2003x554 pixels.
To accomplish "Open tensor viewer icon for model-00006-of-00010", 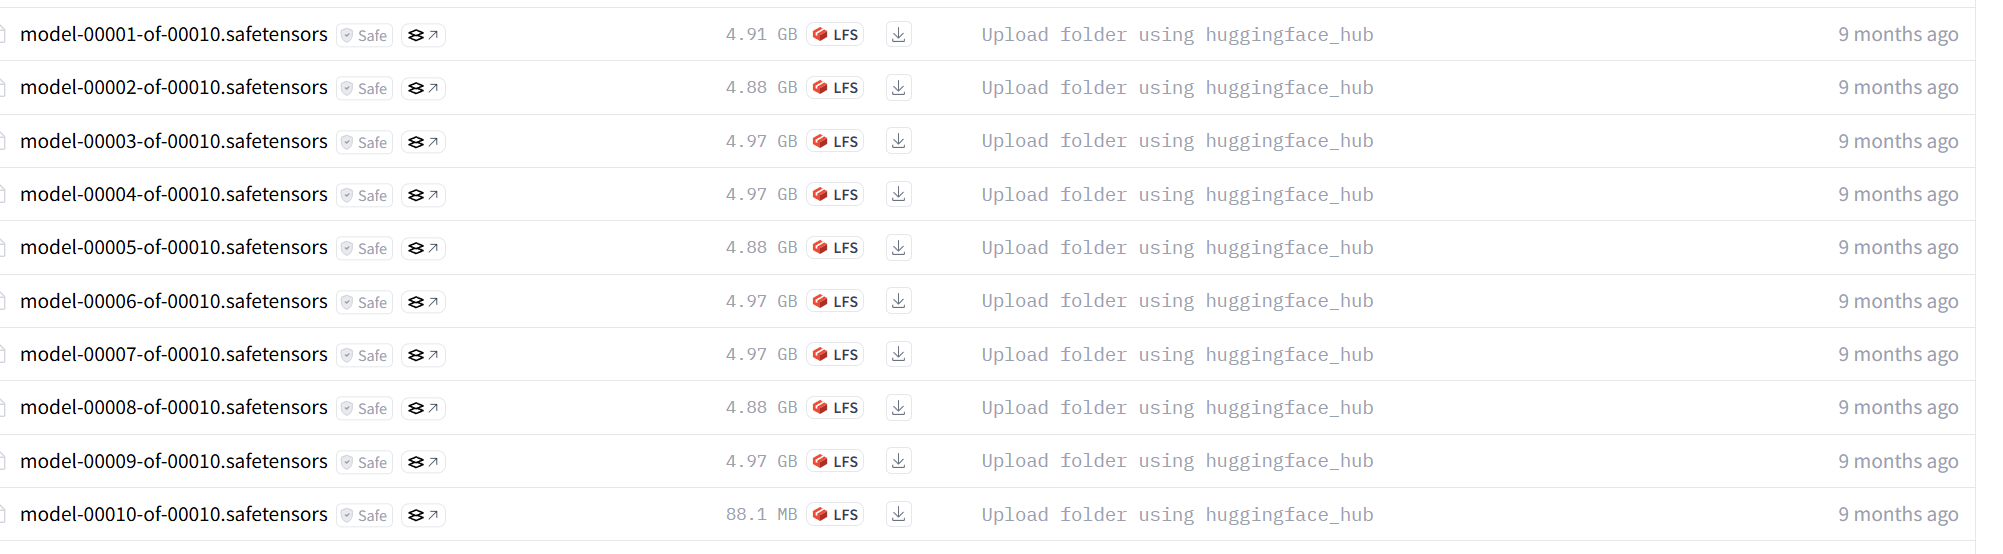I will coord(423,302).
